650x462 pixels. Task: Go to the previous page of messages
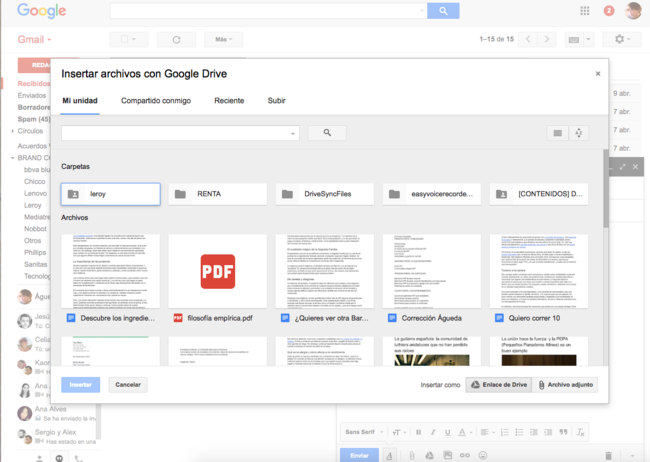click(x=528, y=39)
